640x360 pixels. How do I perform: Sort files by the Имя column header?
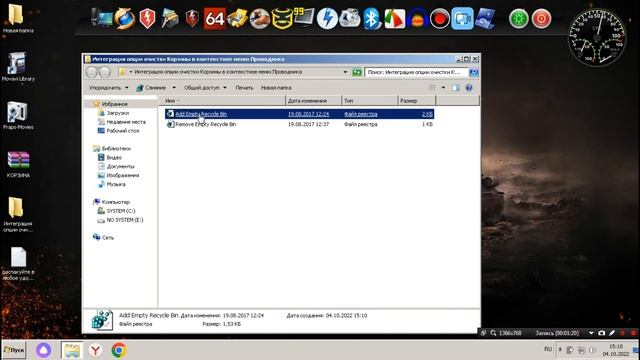coord(222,100)
